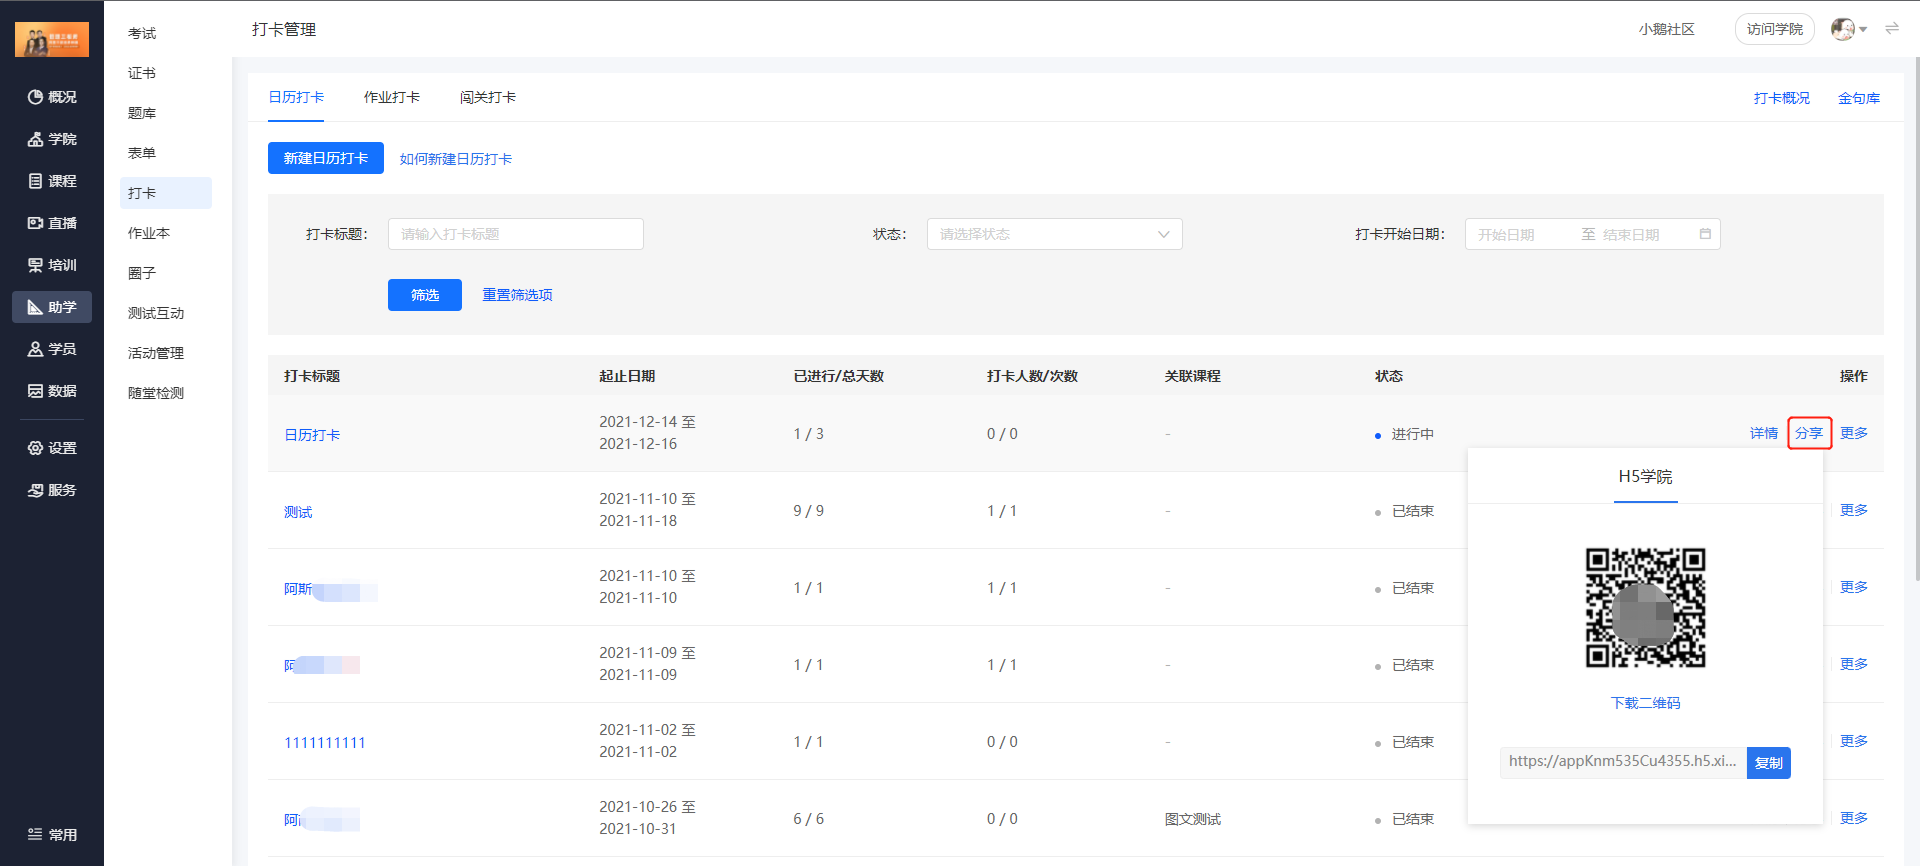
Task: Click the 培训 training sidebar icon
Action: pos(35,265)
